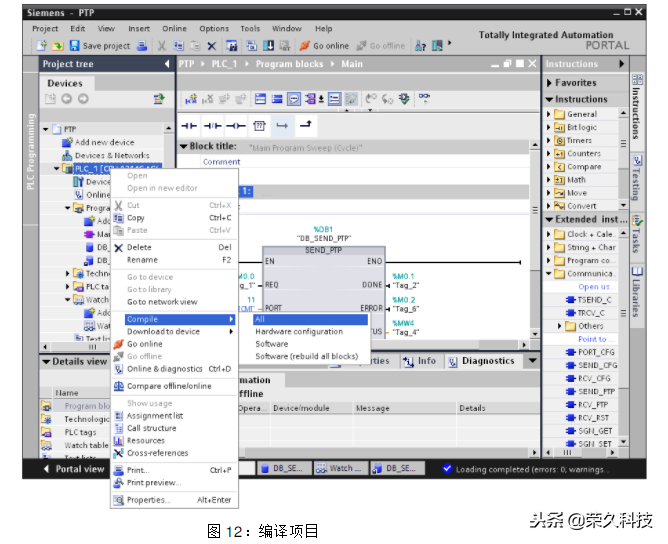The width and height of the screenshot is (668, 544).
Task: Insert an empty box instruction
Action: tap(259, 126)
